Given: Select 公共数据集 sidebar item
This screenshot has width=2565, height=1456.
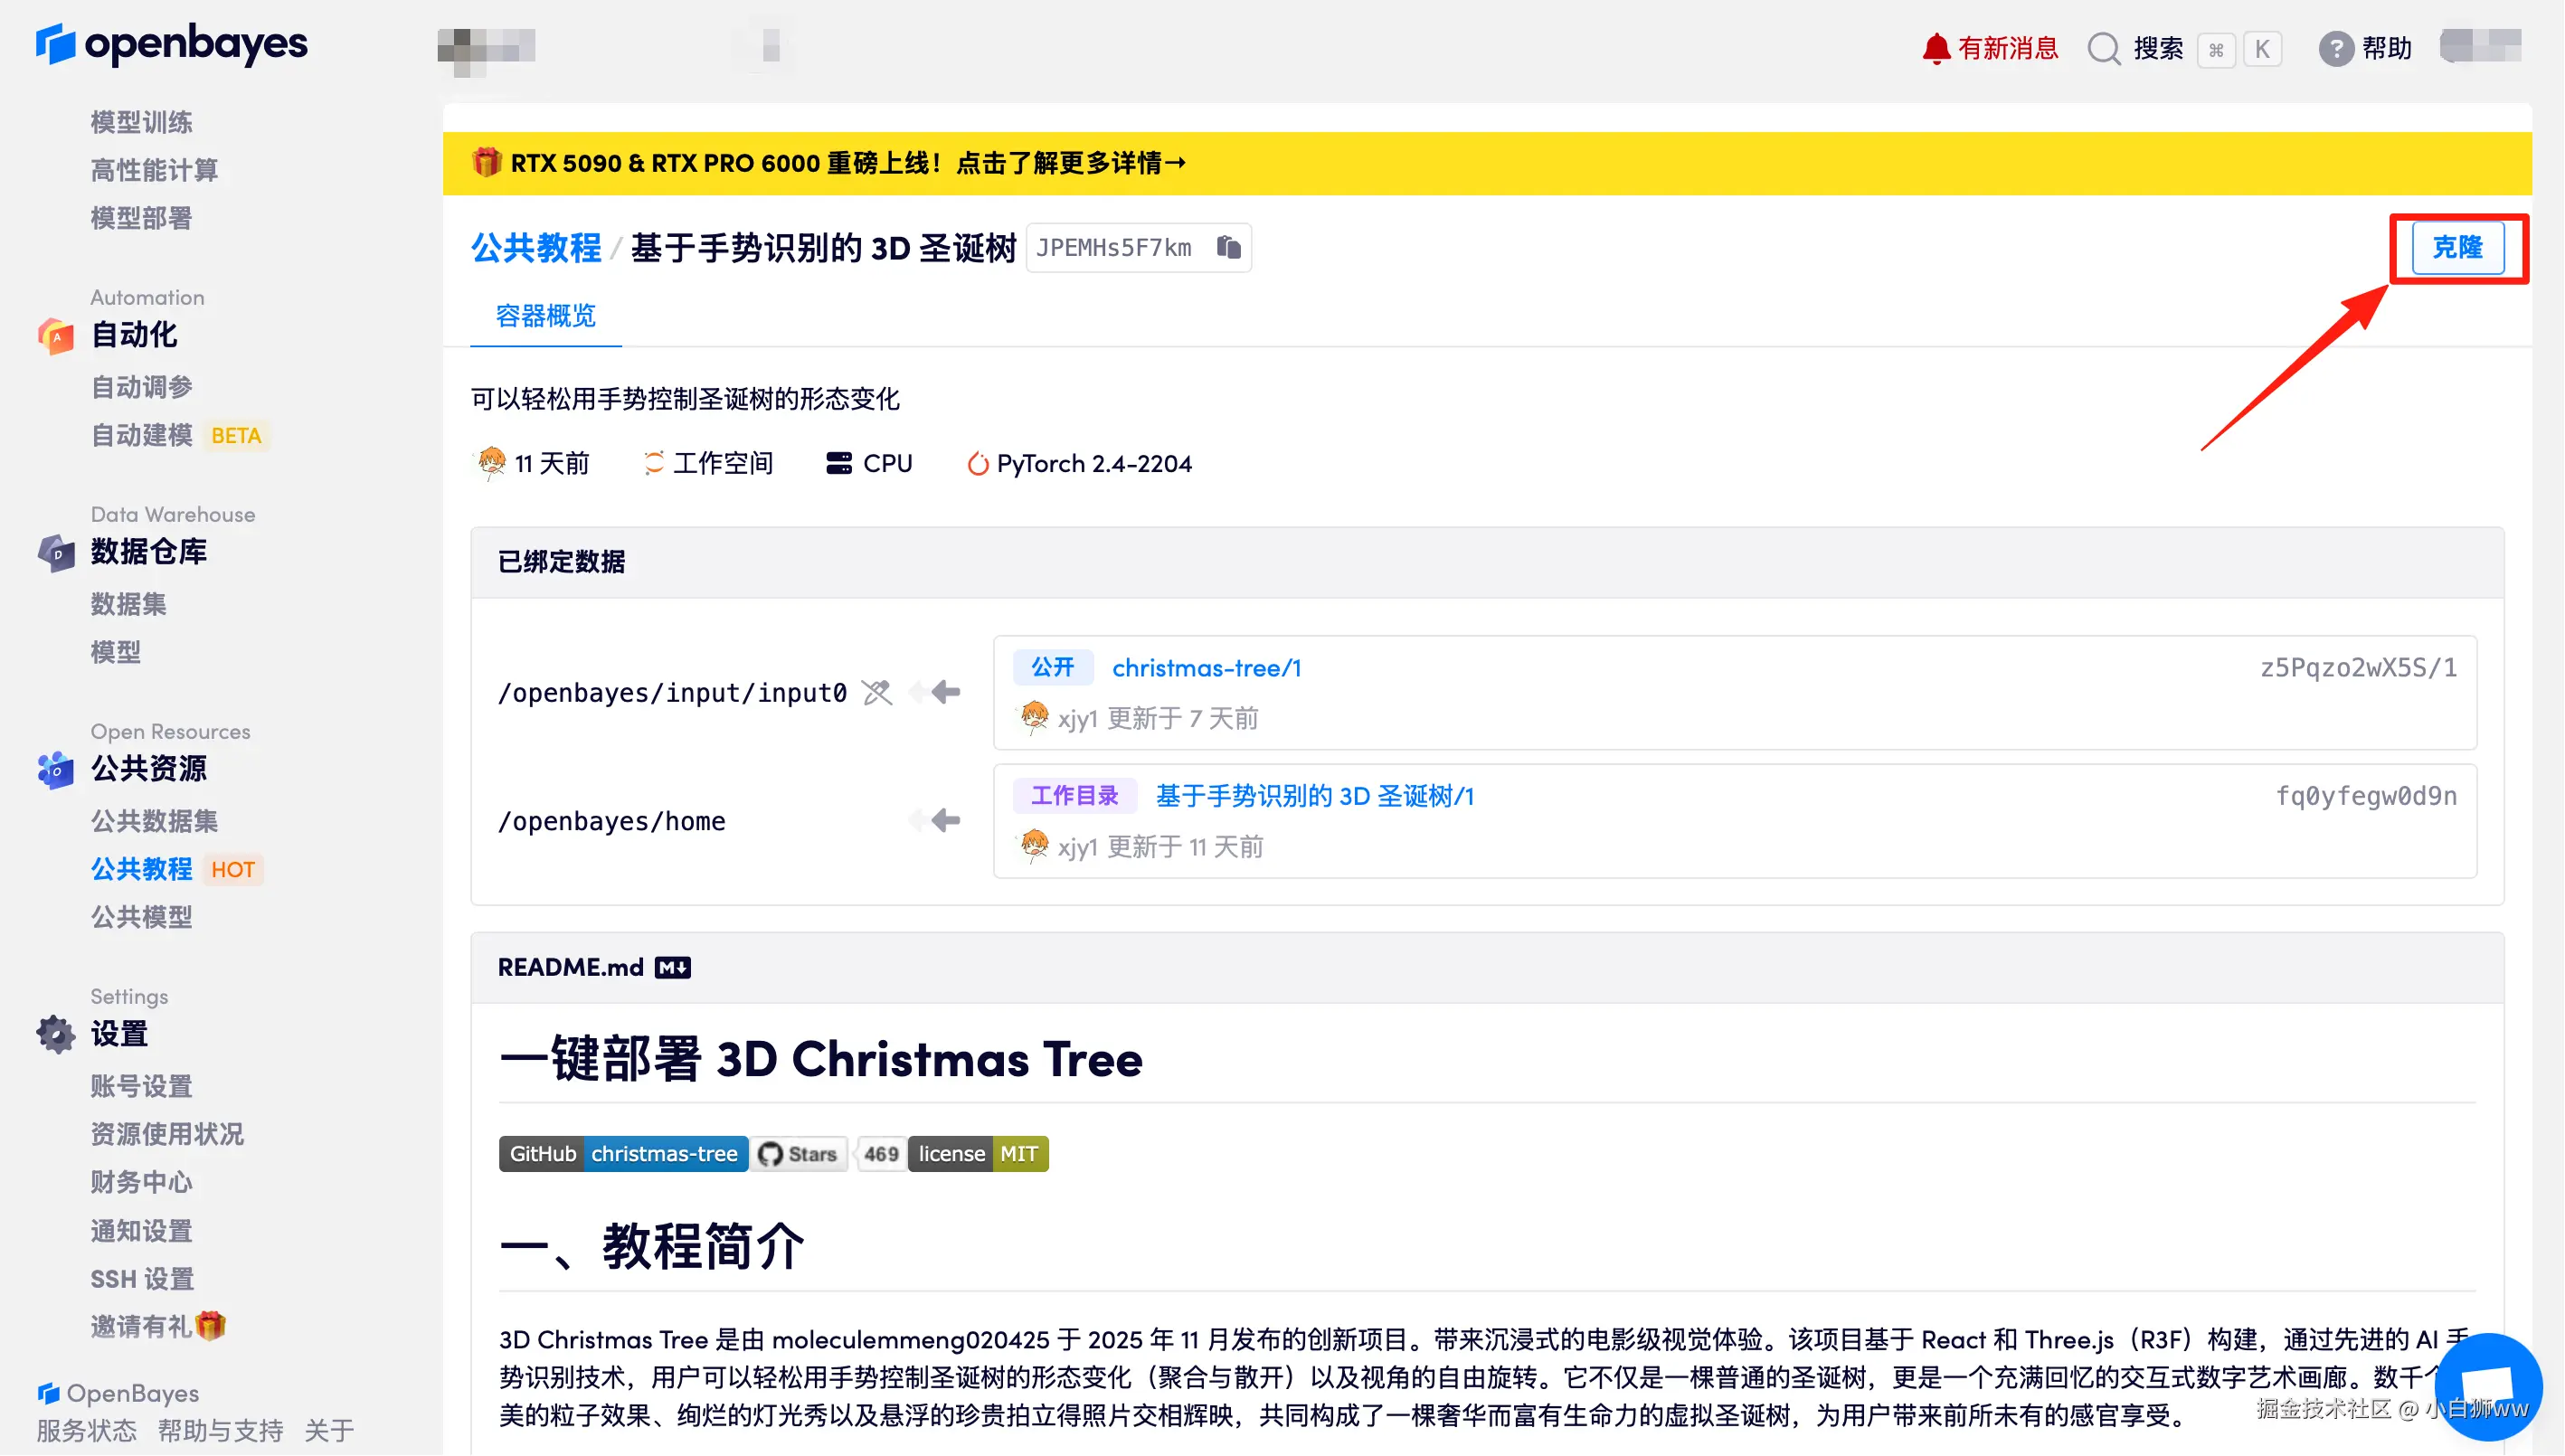Looking at the screenshot, I should (x=154, y=821).
